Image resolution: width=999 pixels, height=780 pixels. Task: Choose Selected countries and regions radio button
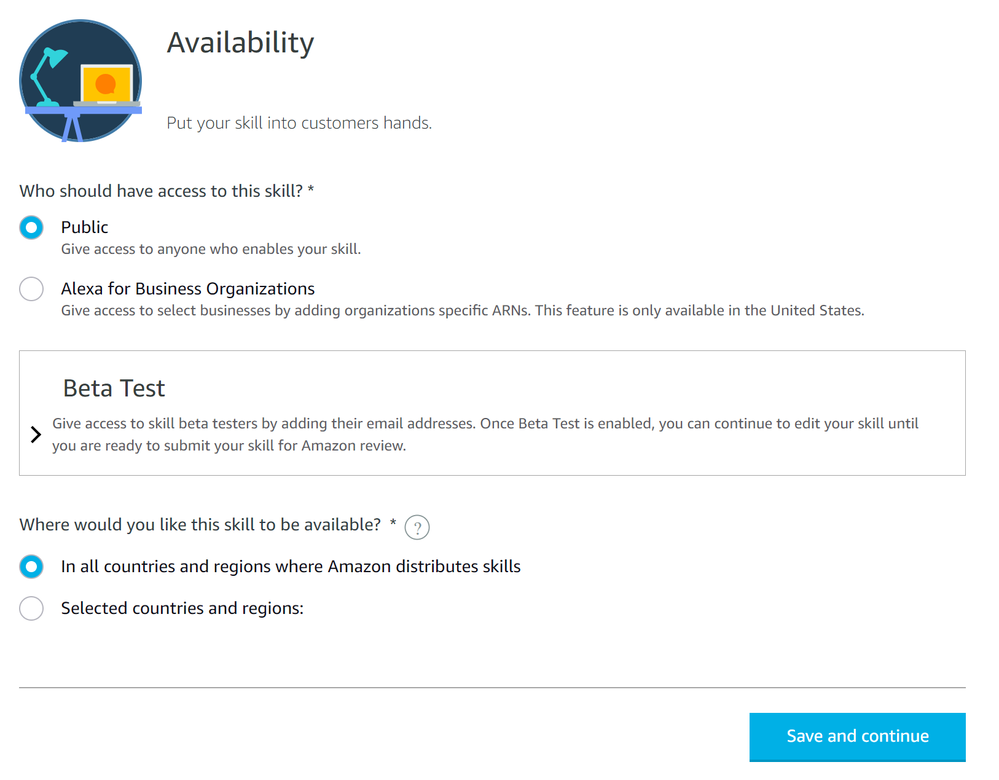(x=32, y=608)
